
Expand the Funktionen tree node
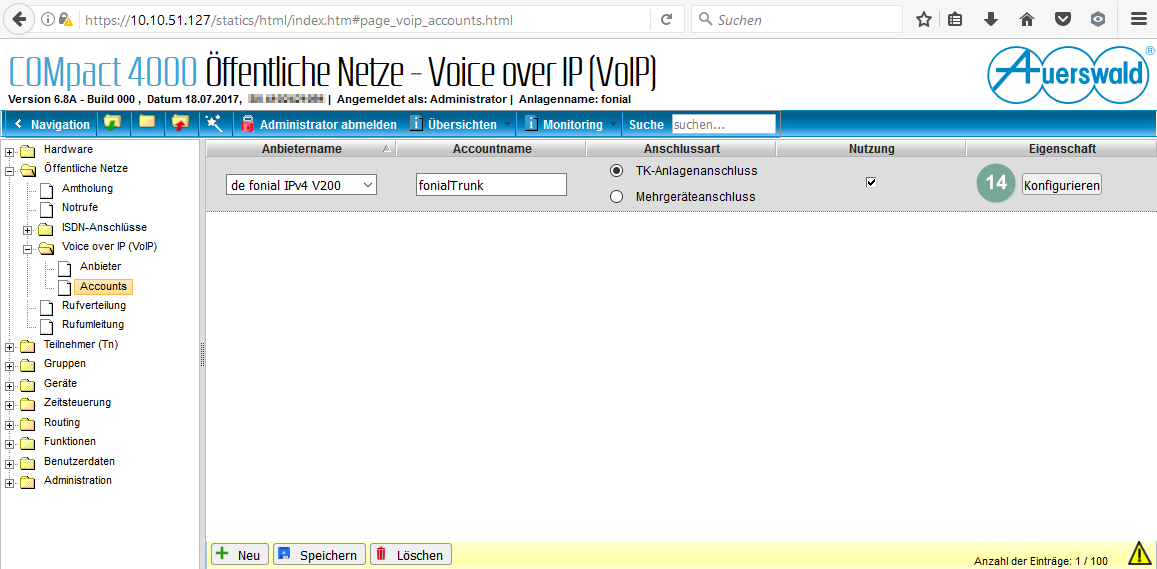(10, 445)
